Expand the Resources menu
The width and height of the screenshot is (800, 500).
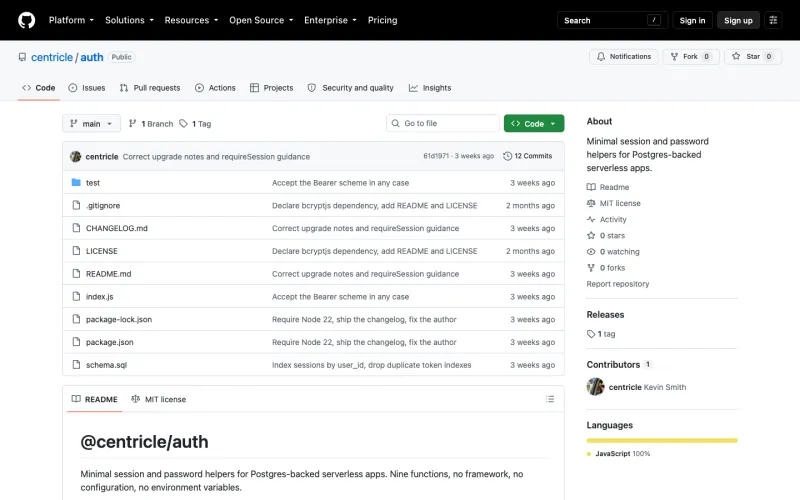click(191, 20)
